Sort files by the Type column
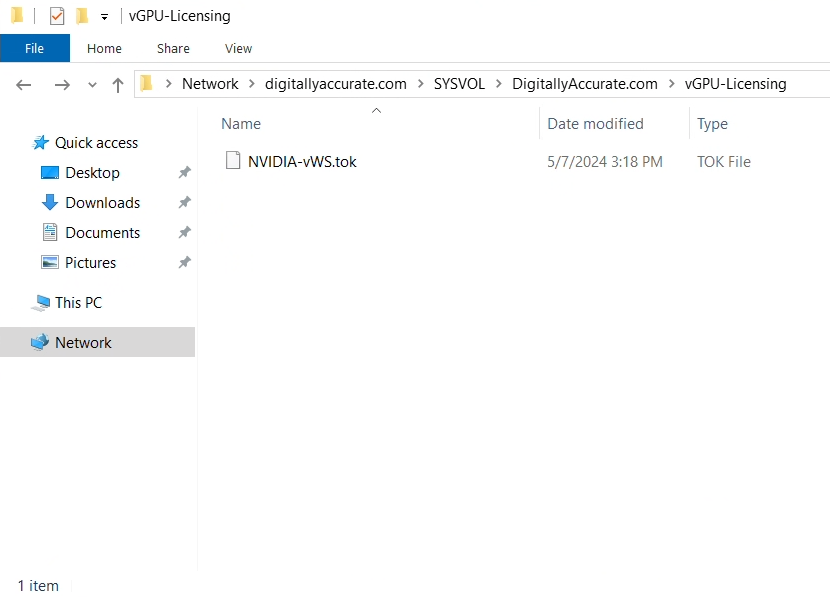830x597 pixels. [x=712, y=124]
